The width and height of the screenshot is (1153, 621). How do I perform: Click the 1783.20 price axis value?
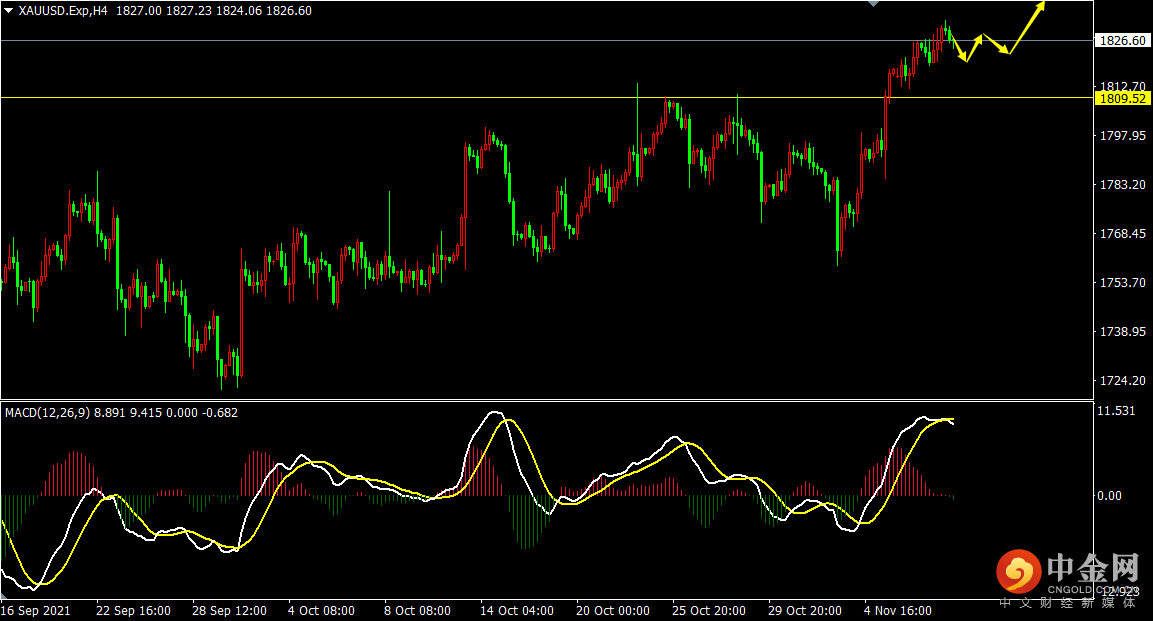pos(1122,185)
